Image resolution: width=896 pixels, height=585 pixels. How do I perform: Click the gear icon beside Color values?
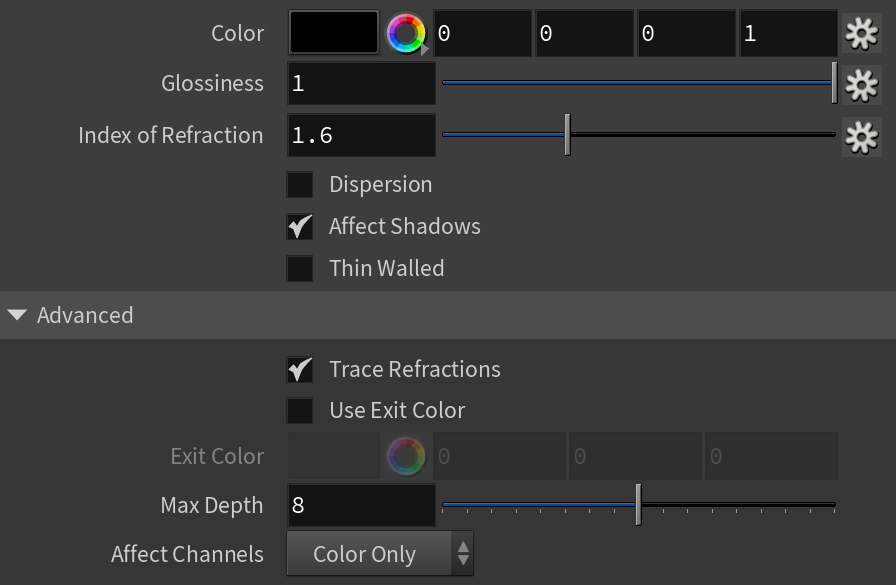pos(862,34)
